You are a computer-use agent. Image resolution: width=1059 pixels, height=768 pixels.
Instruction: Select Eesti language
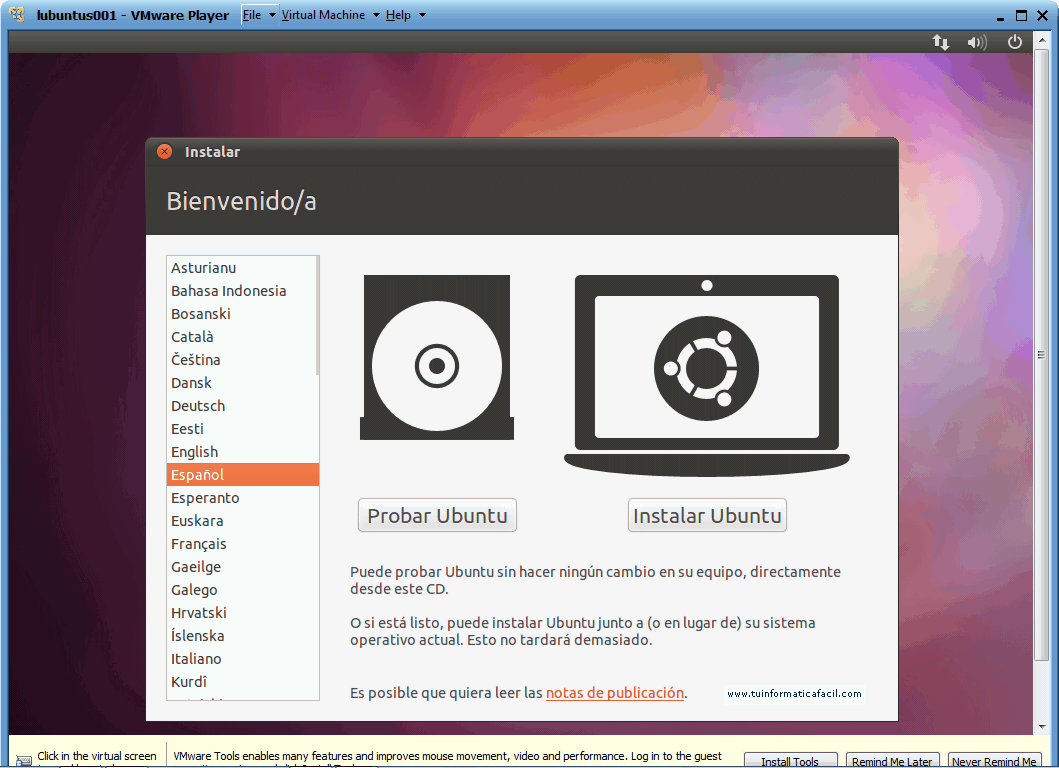[x=242, y=429]
